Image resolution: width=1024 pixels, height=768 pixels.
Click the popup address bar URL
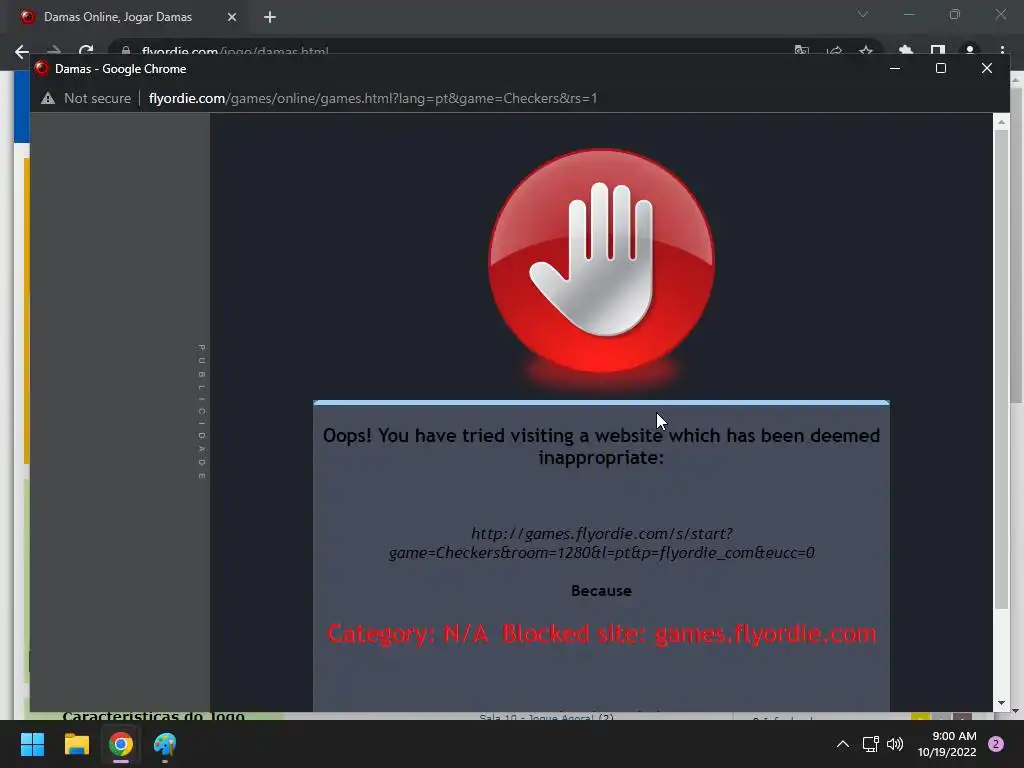point(373,99)
